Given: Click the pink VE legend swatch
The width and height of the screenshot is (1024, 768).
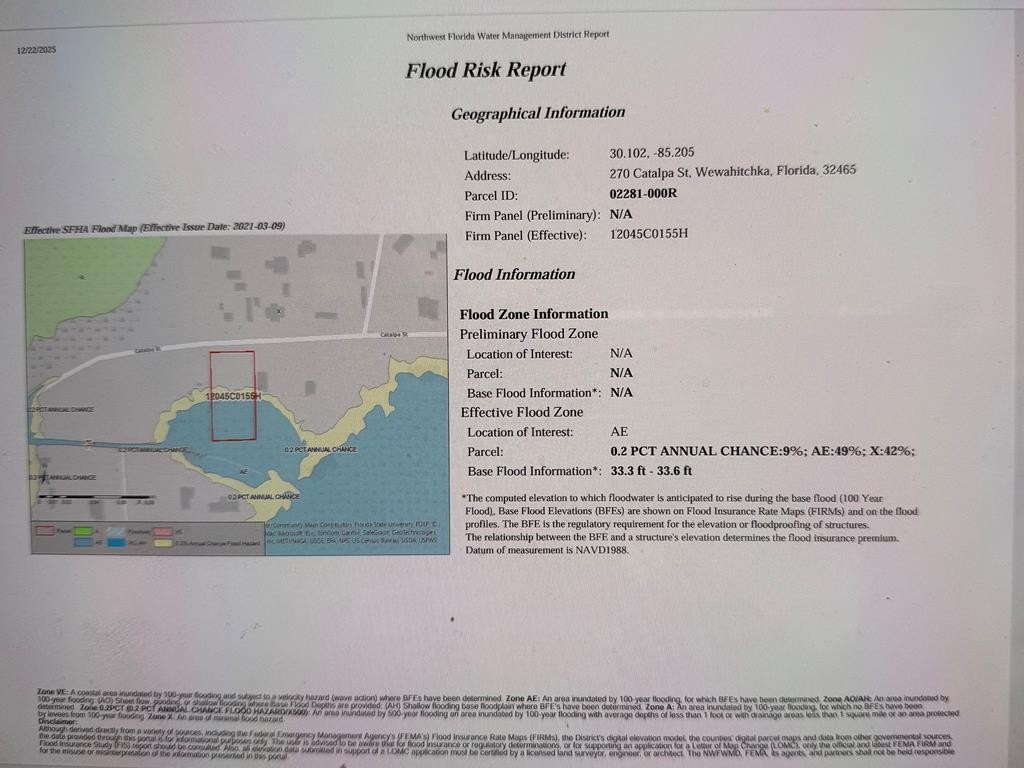Looking at the screenshot, I should [x=161, y=532].
